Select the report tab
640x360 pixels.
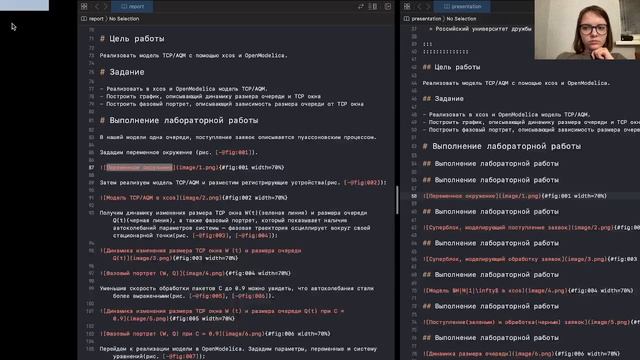pyautogui.click(x=133, y=7)
